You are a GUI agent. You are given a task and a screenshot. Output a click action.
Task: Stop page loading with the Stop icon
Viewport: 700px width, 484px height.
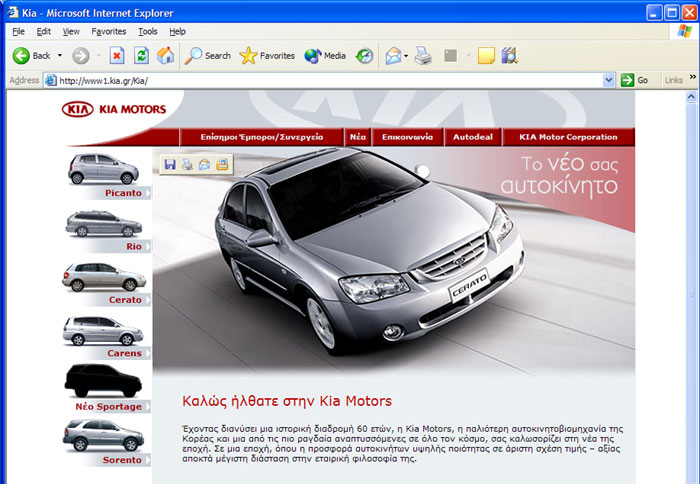point(117,56)
